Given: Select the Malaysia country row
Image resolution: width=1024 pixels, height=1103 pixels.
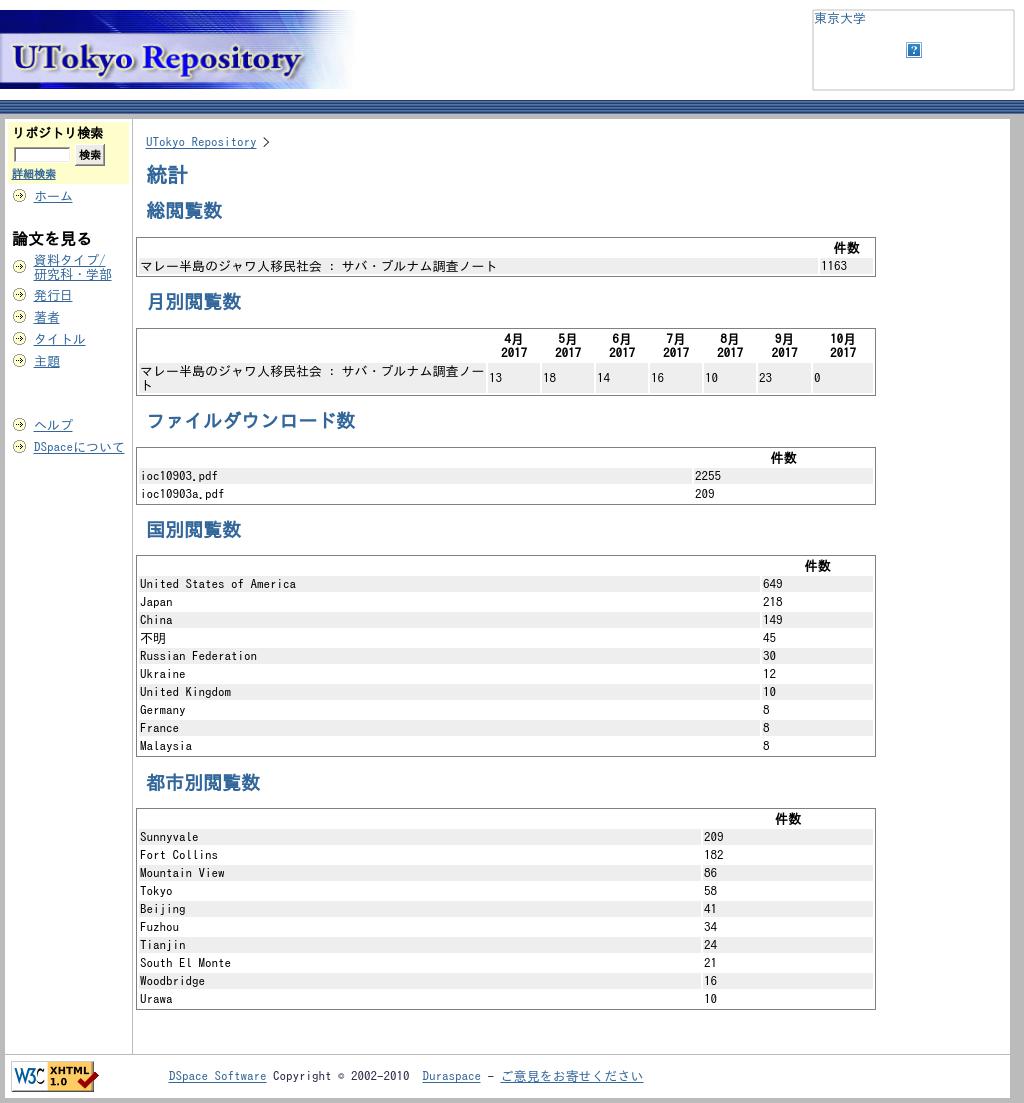Looking at the screenshot, I should (506, 746).
